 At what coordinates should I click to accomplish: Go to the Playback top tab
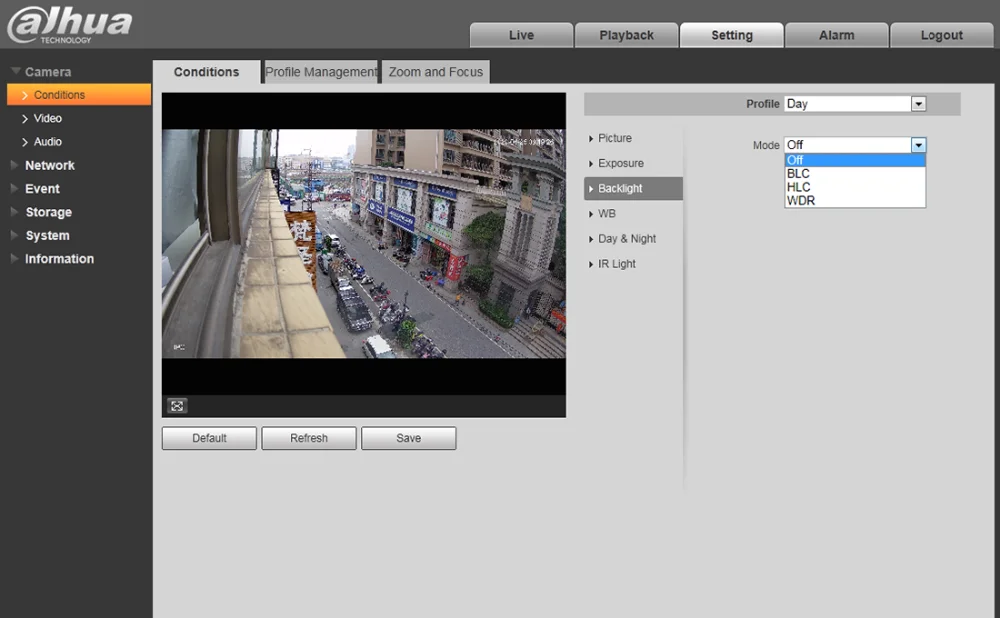[x=626, y=35]
